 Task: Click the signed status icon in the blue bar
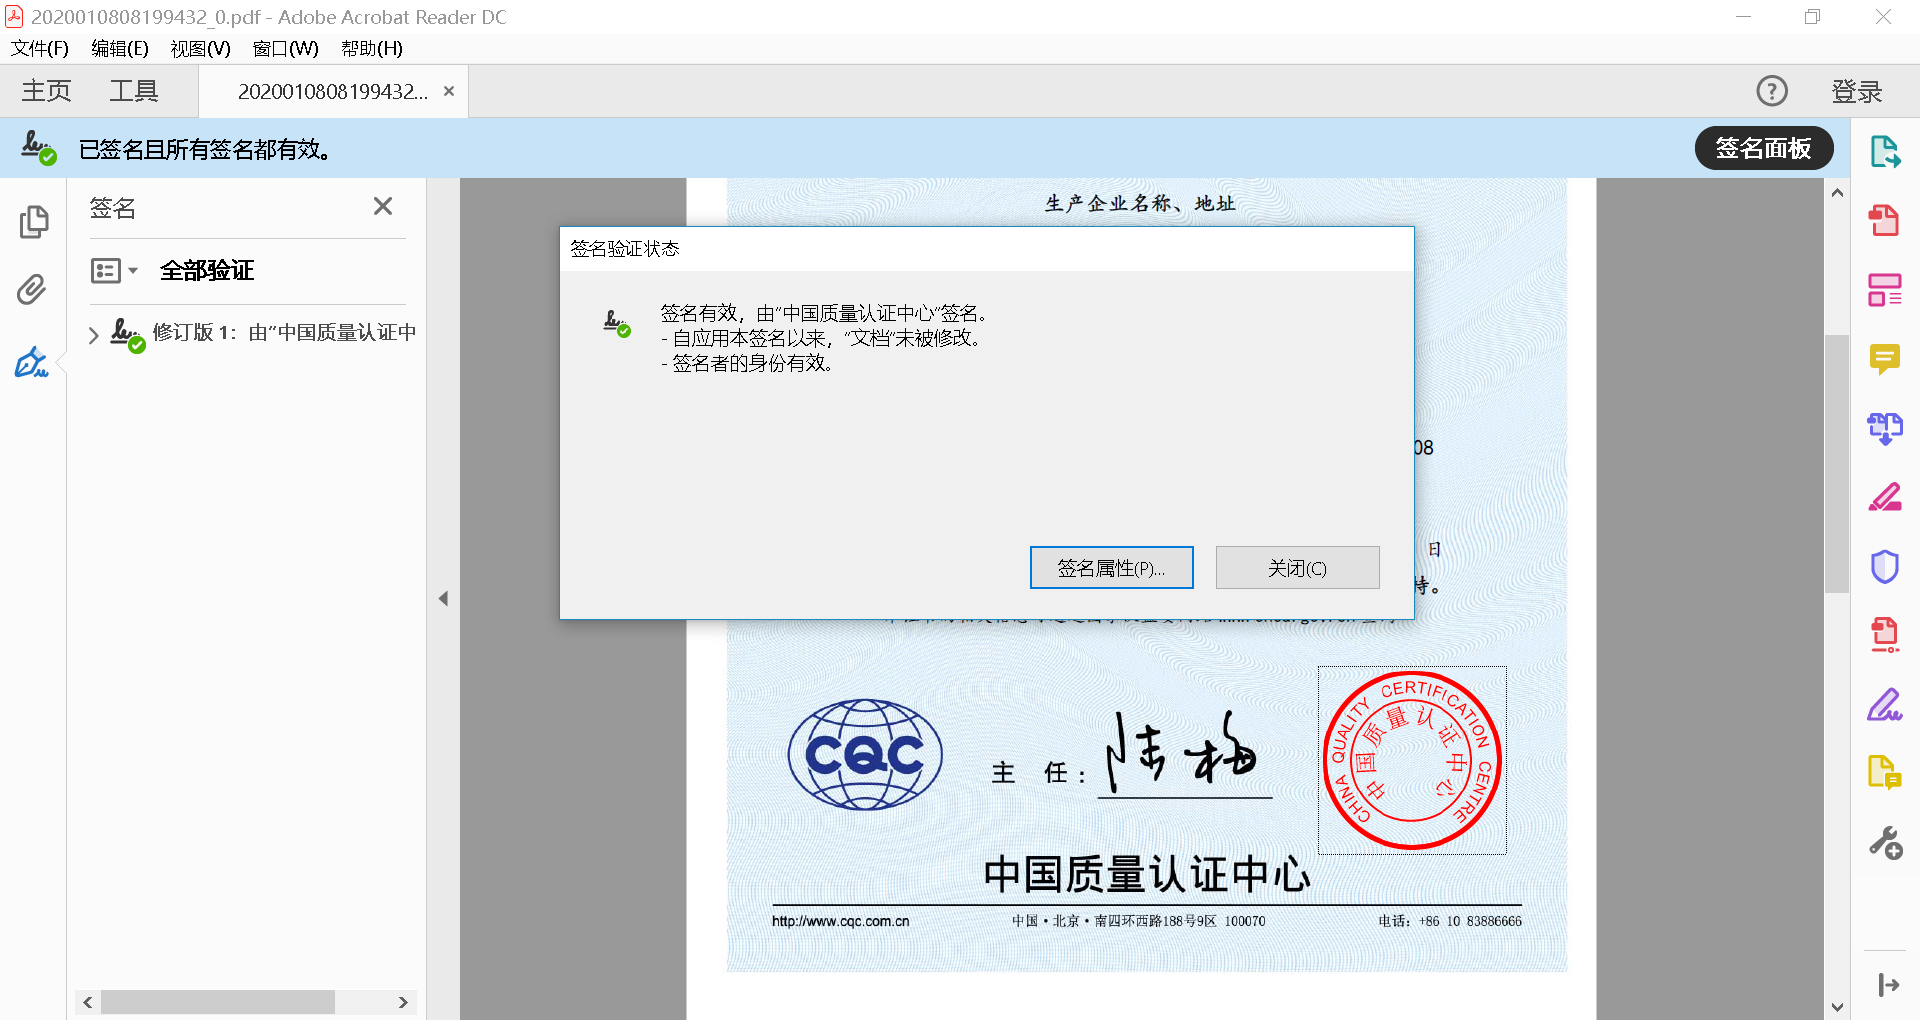coord(39,148)
